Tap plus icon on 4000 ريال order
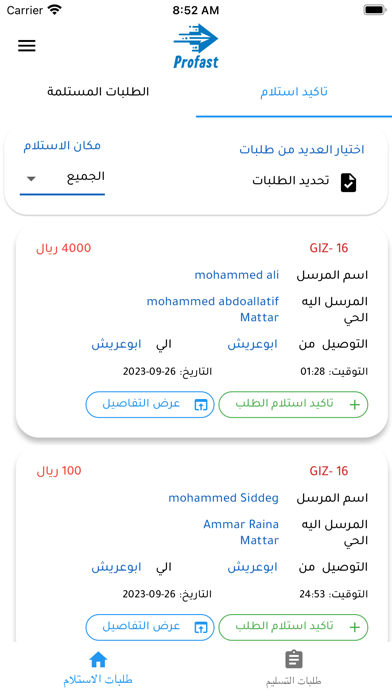 tap(354, 404)
